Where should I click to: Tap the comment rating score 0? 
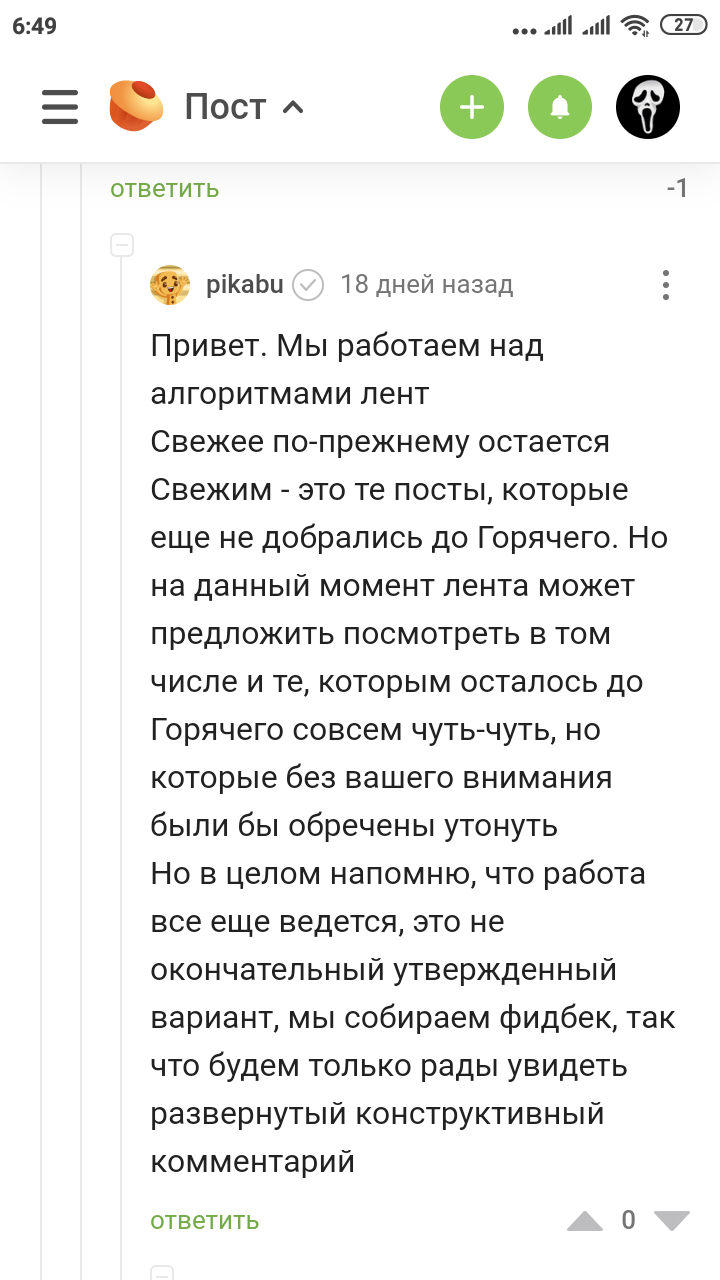coord(628,1220)
